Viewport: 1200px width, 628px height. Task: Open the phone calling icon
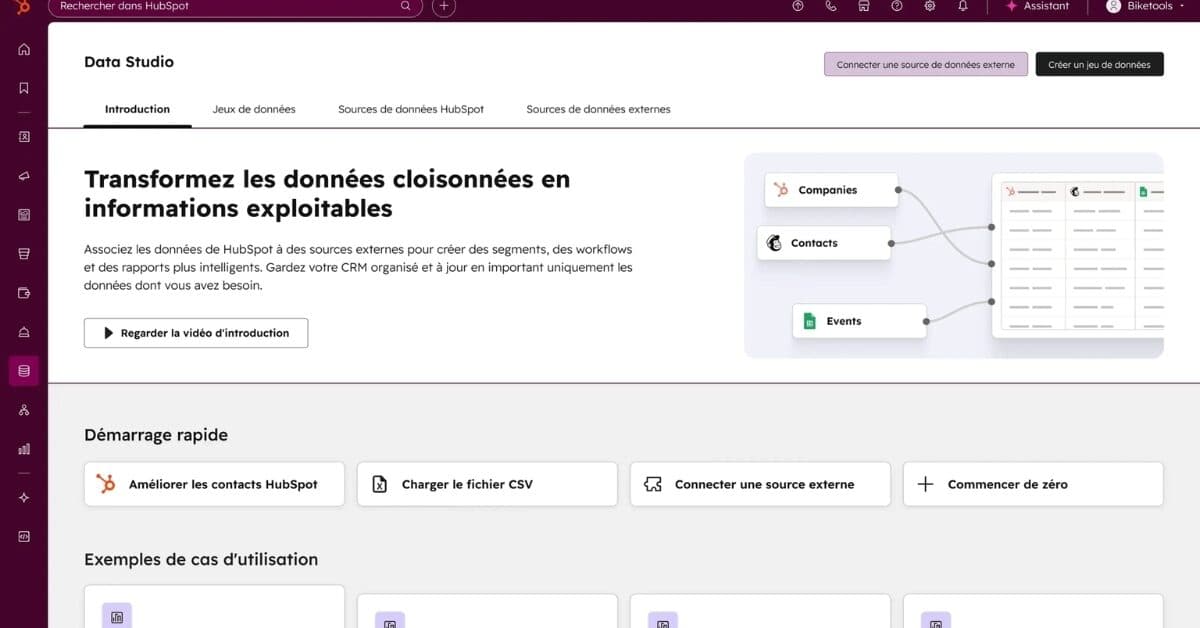tap(831, 6)
